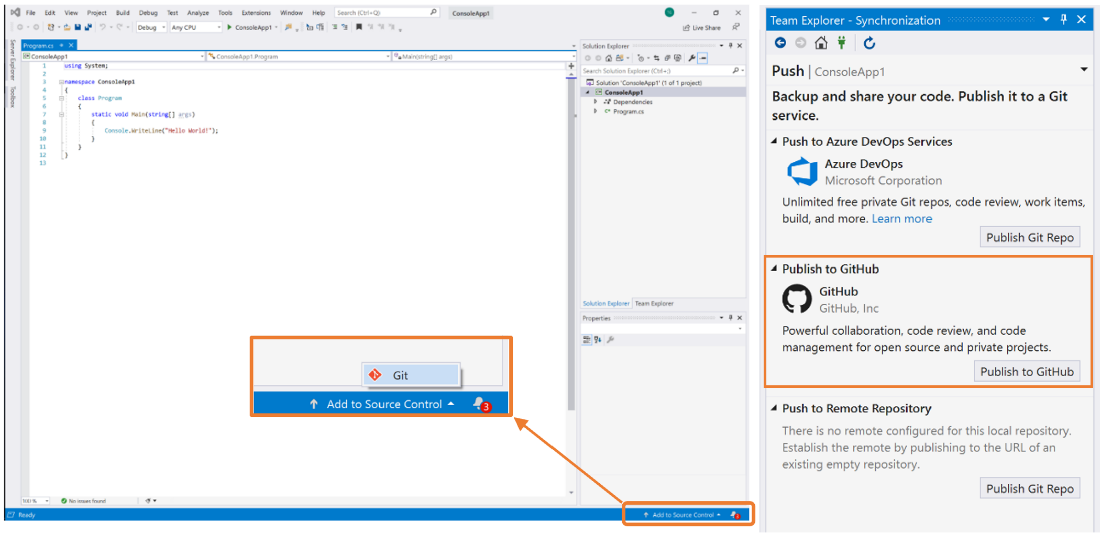Collapse the Push to Remote Repository section
Screen dimensions: 1101x534
point(774,408)
